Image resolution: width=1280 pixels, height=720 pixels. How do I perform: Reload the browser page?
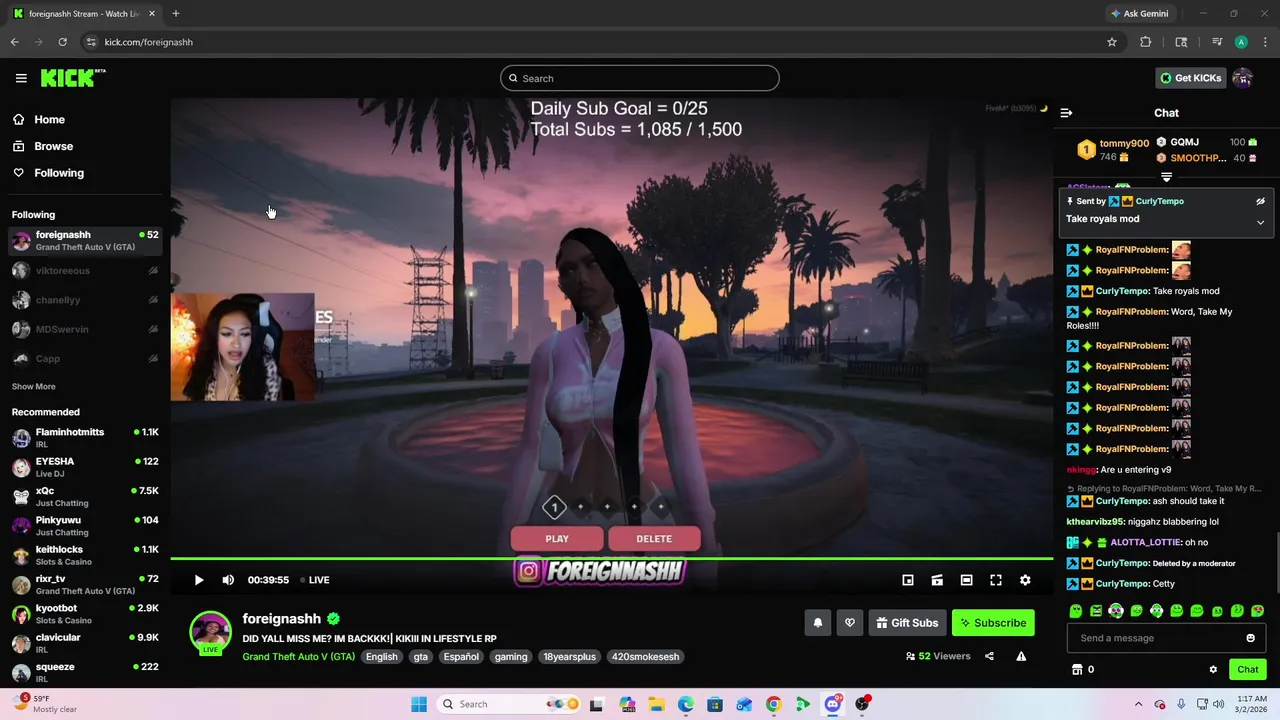point(62,42)
